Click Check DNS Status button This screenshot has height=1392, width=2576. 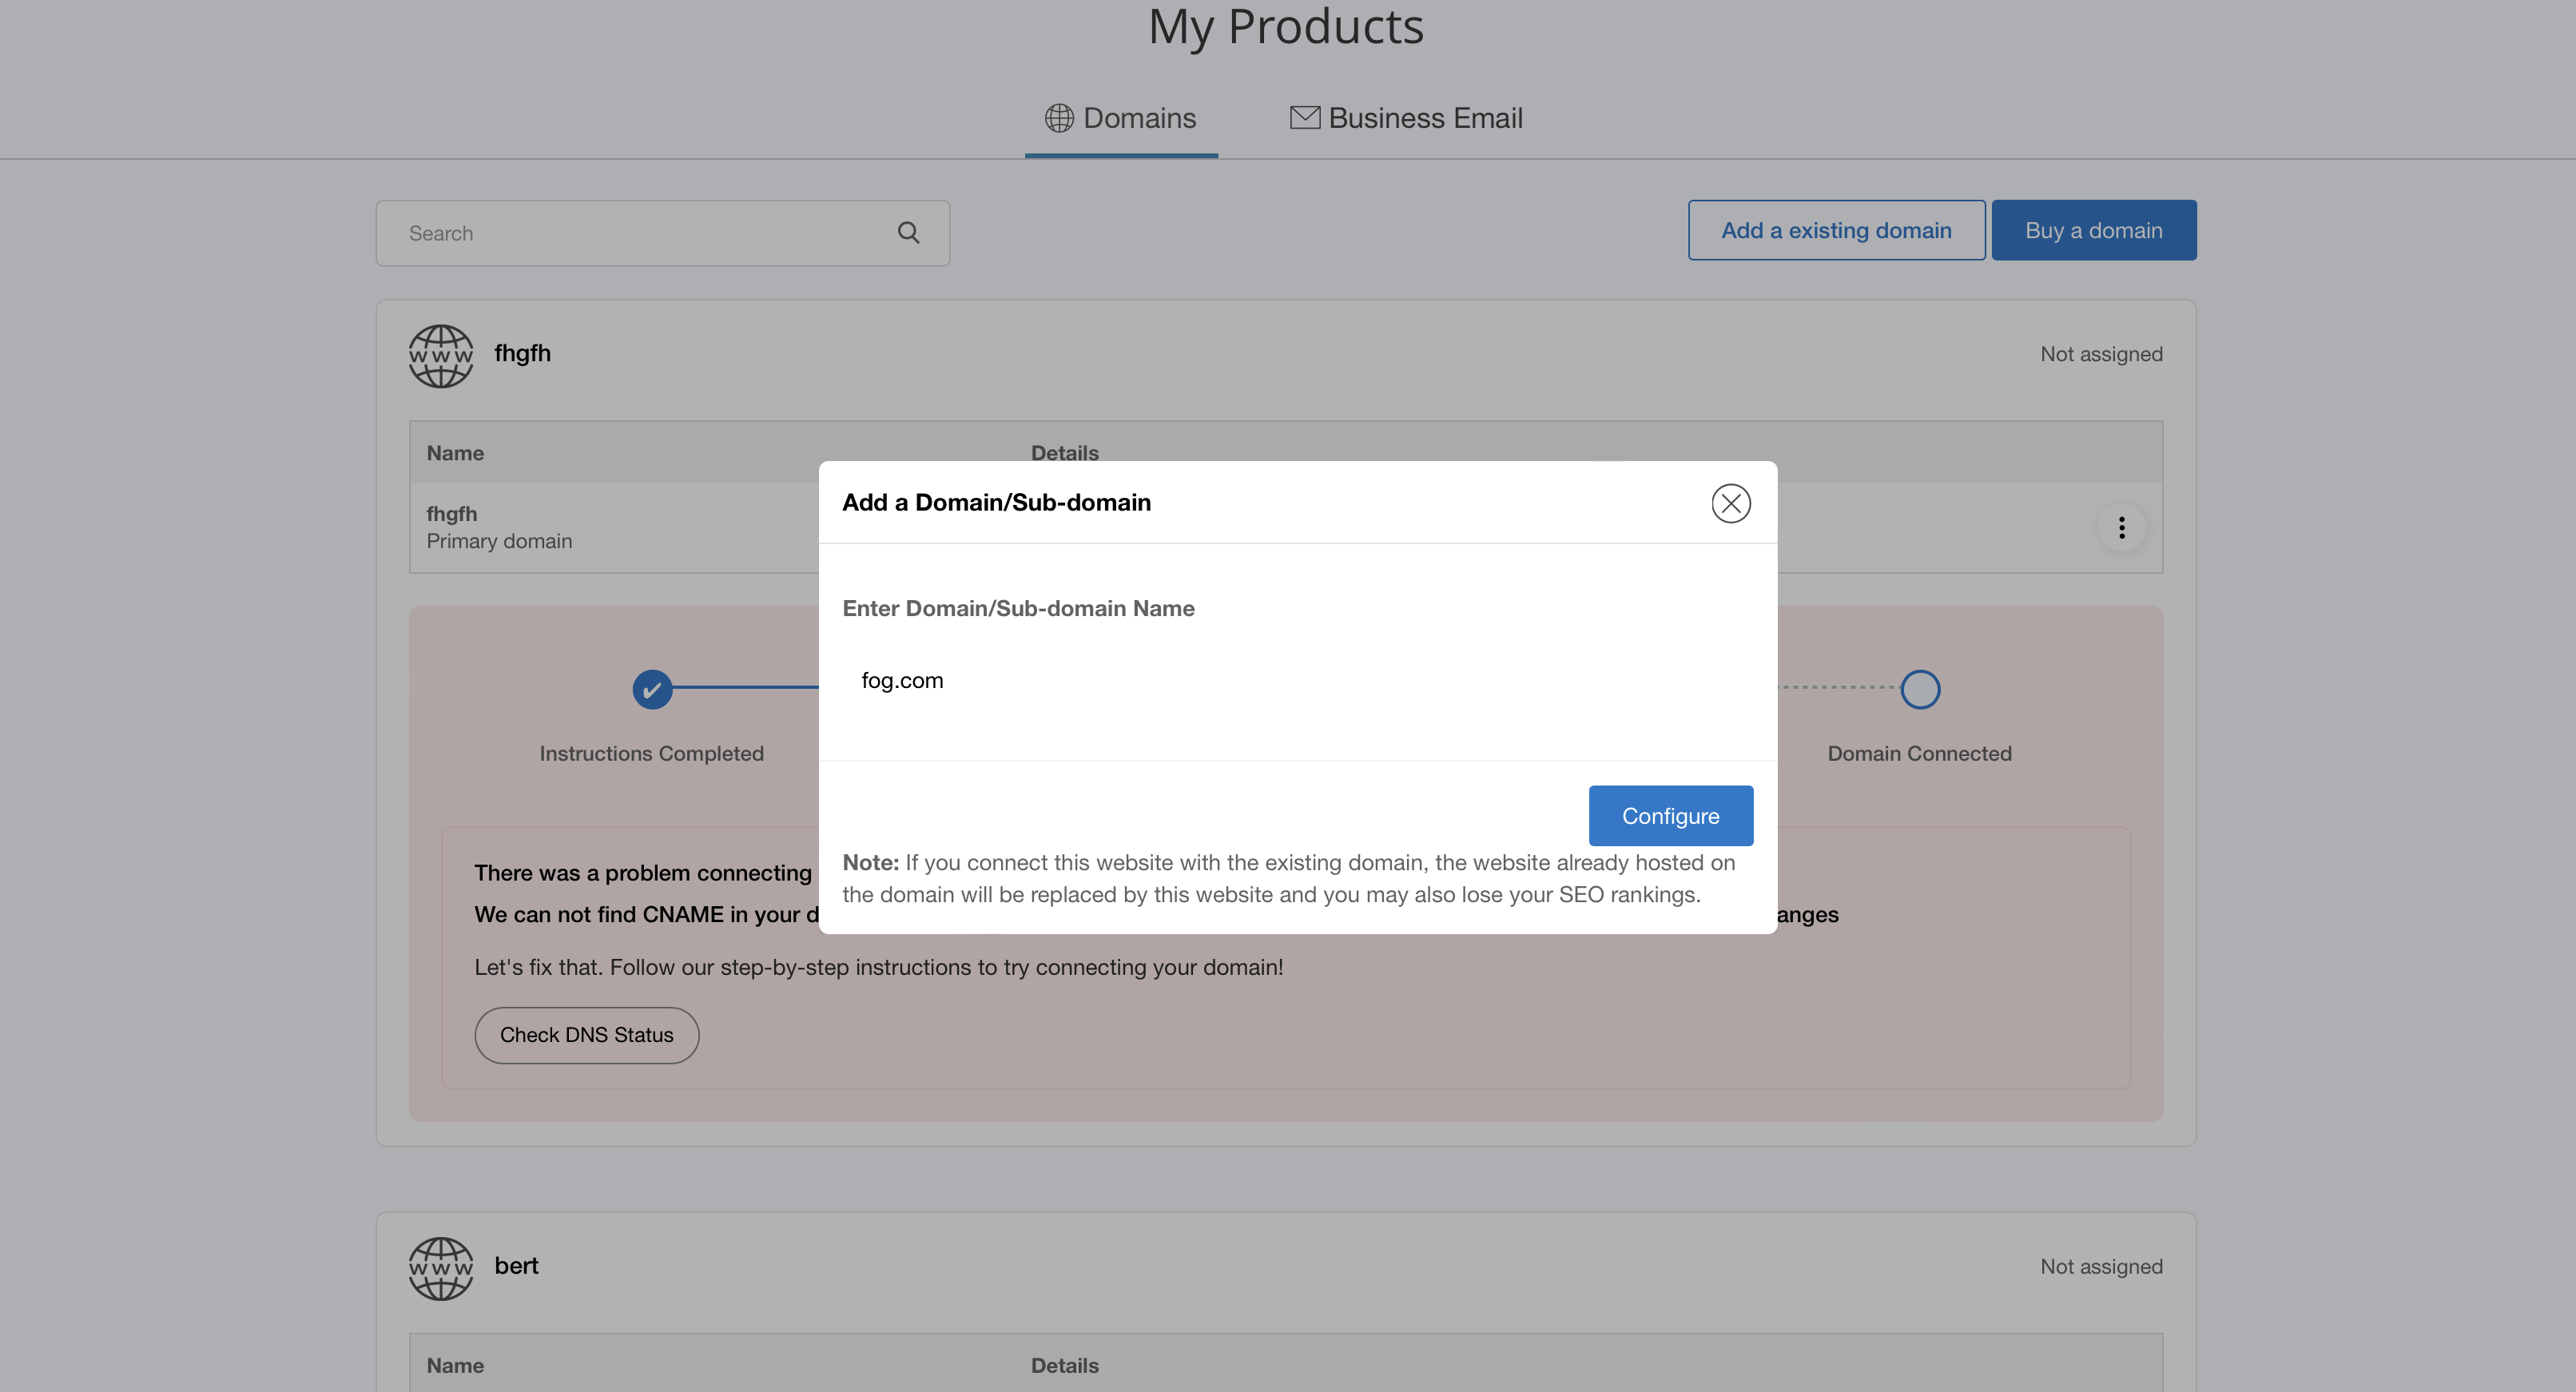[586, 1035]
